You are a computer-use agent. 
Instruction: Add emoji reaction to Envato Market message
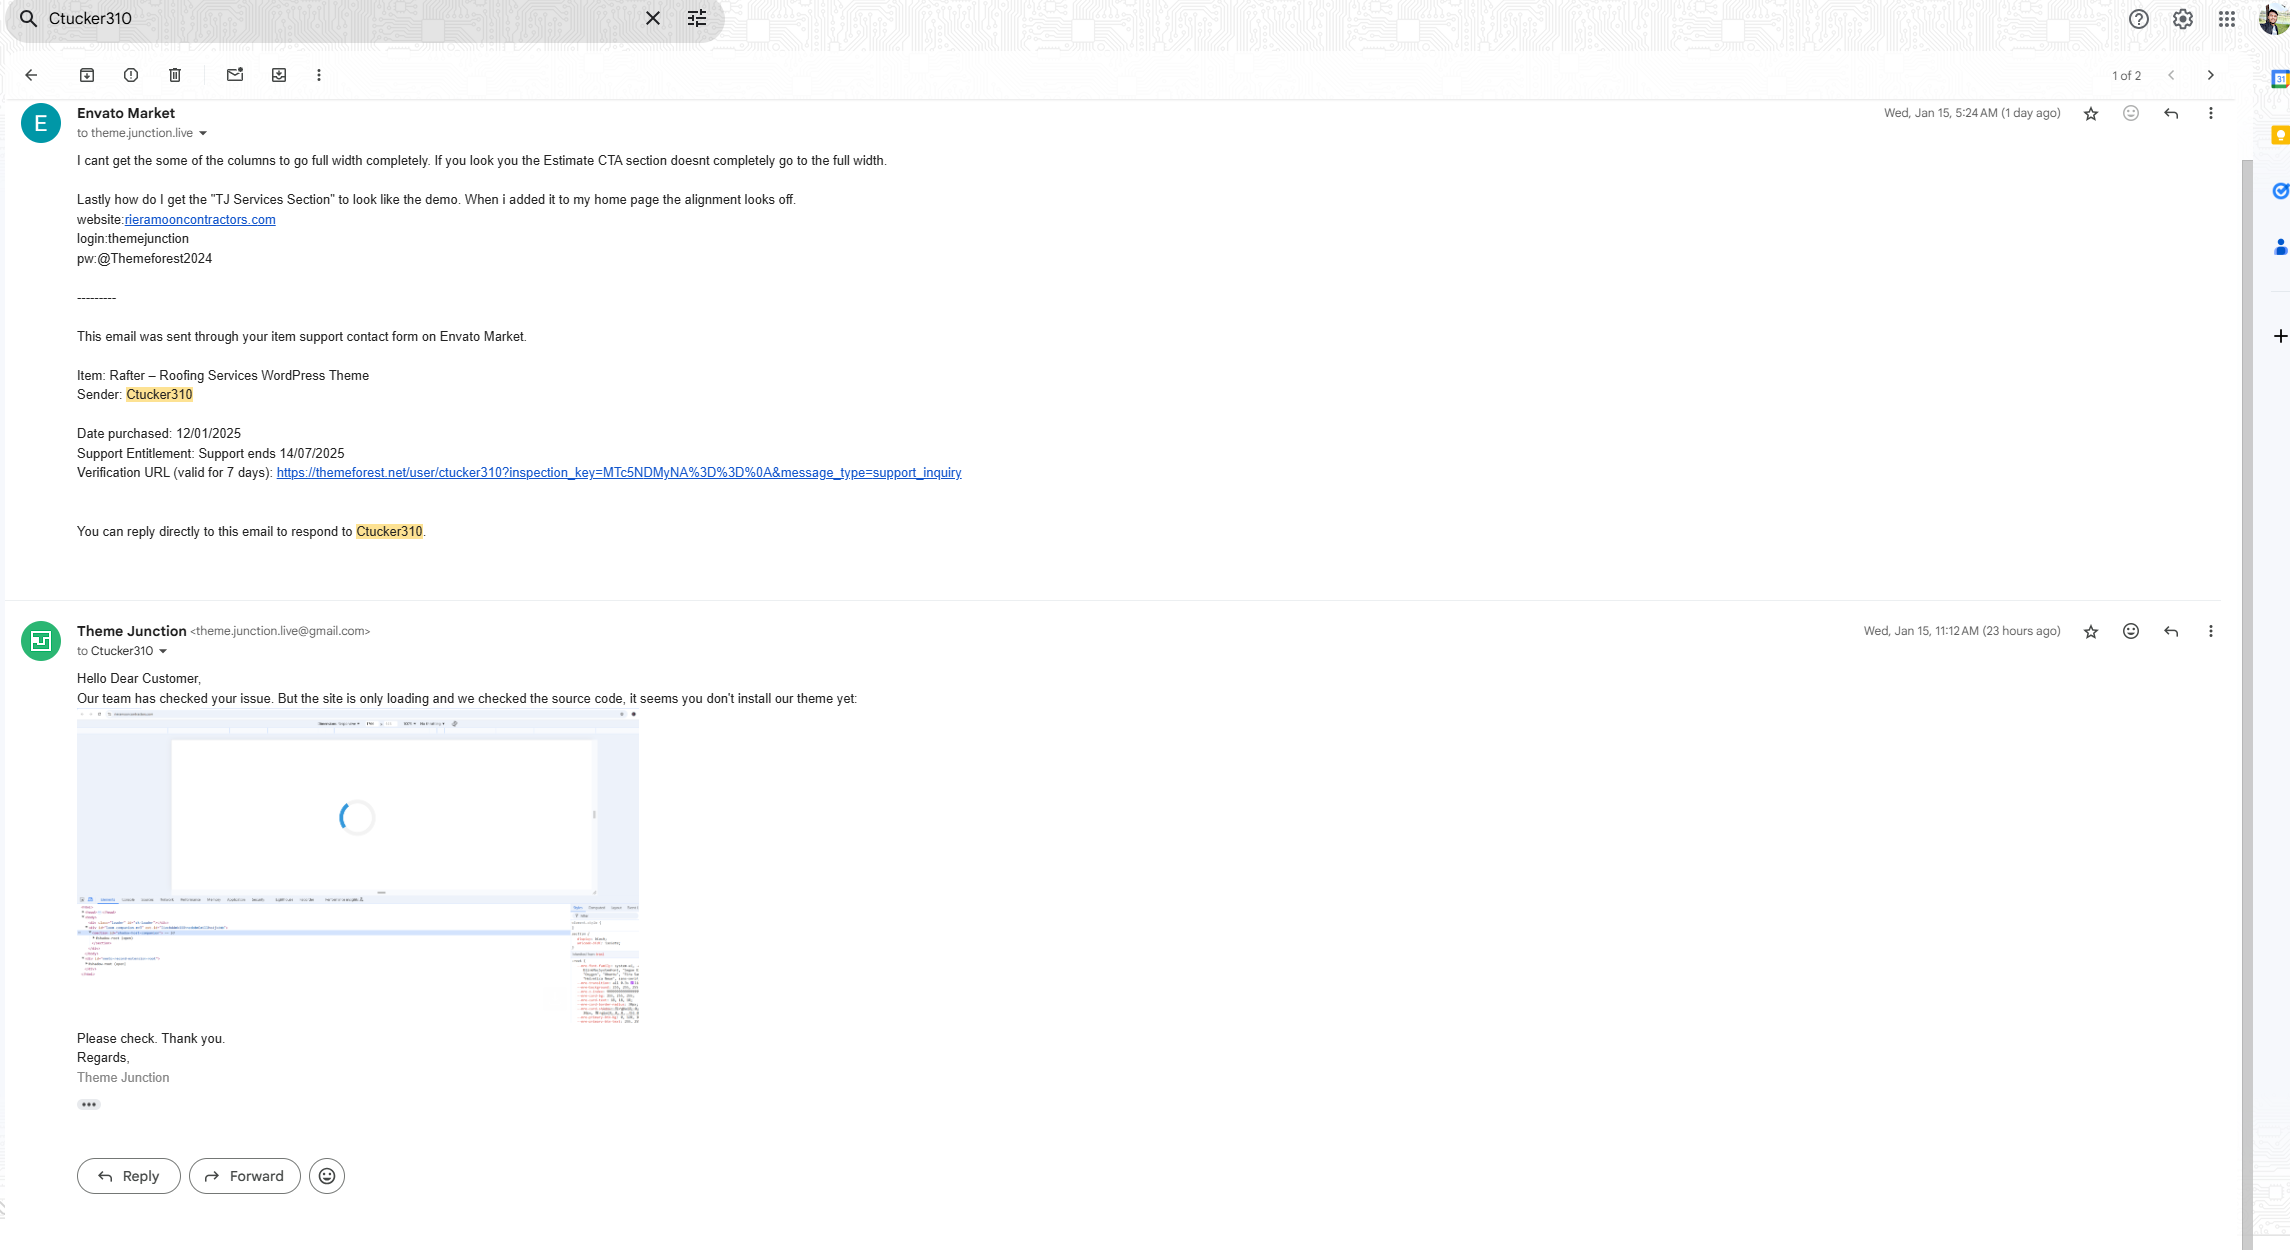click(2131, 114)
